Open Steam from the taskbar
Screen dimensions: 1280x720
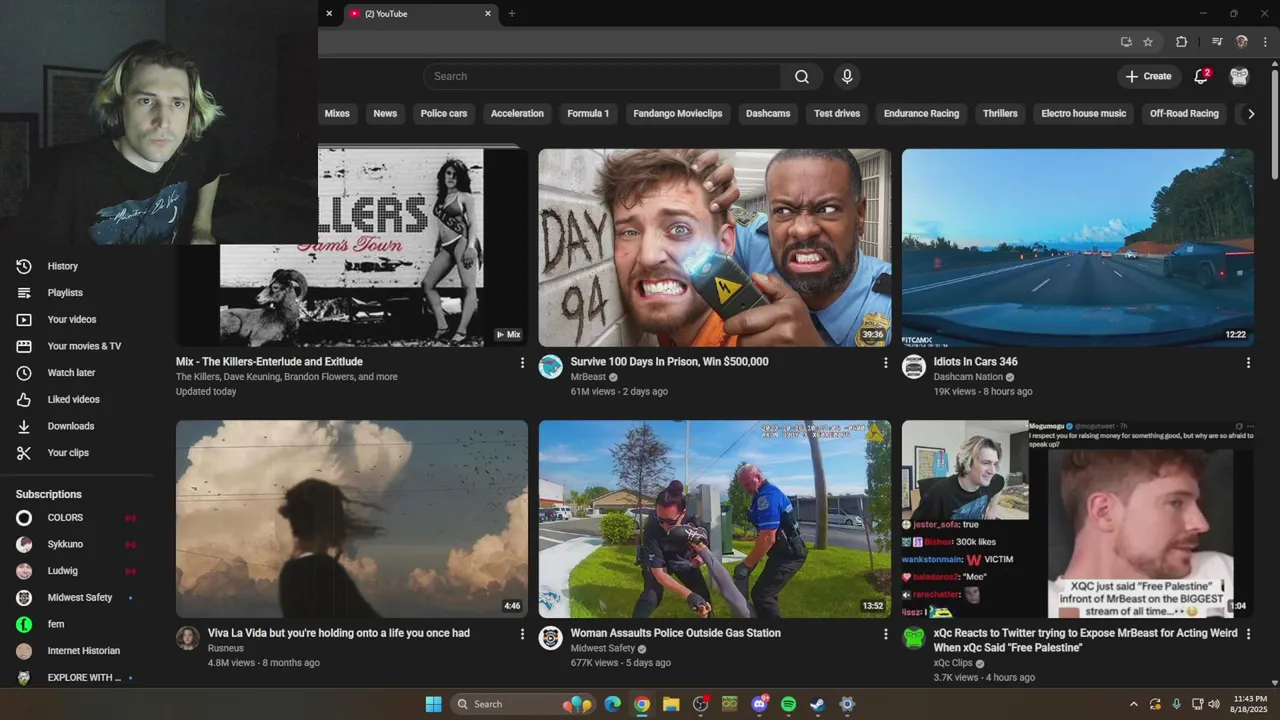pyautogui.click(x=817, y=704)
